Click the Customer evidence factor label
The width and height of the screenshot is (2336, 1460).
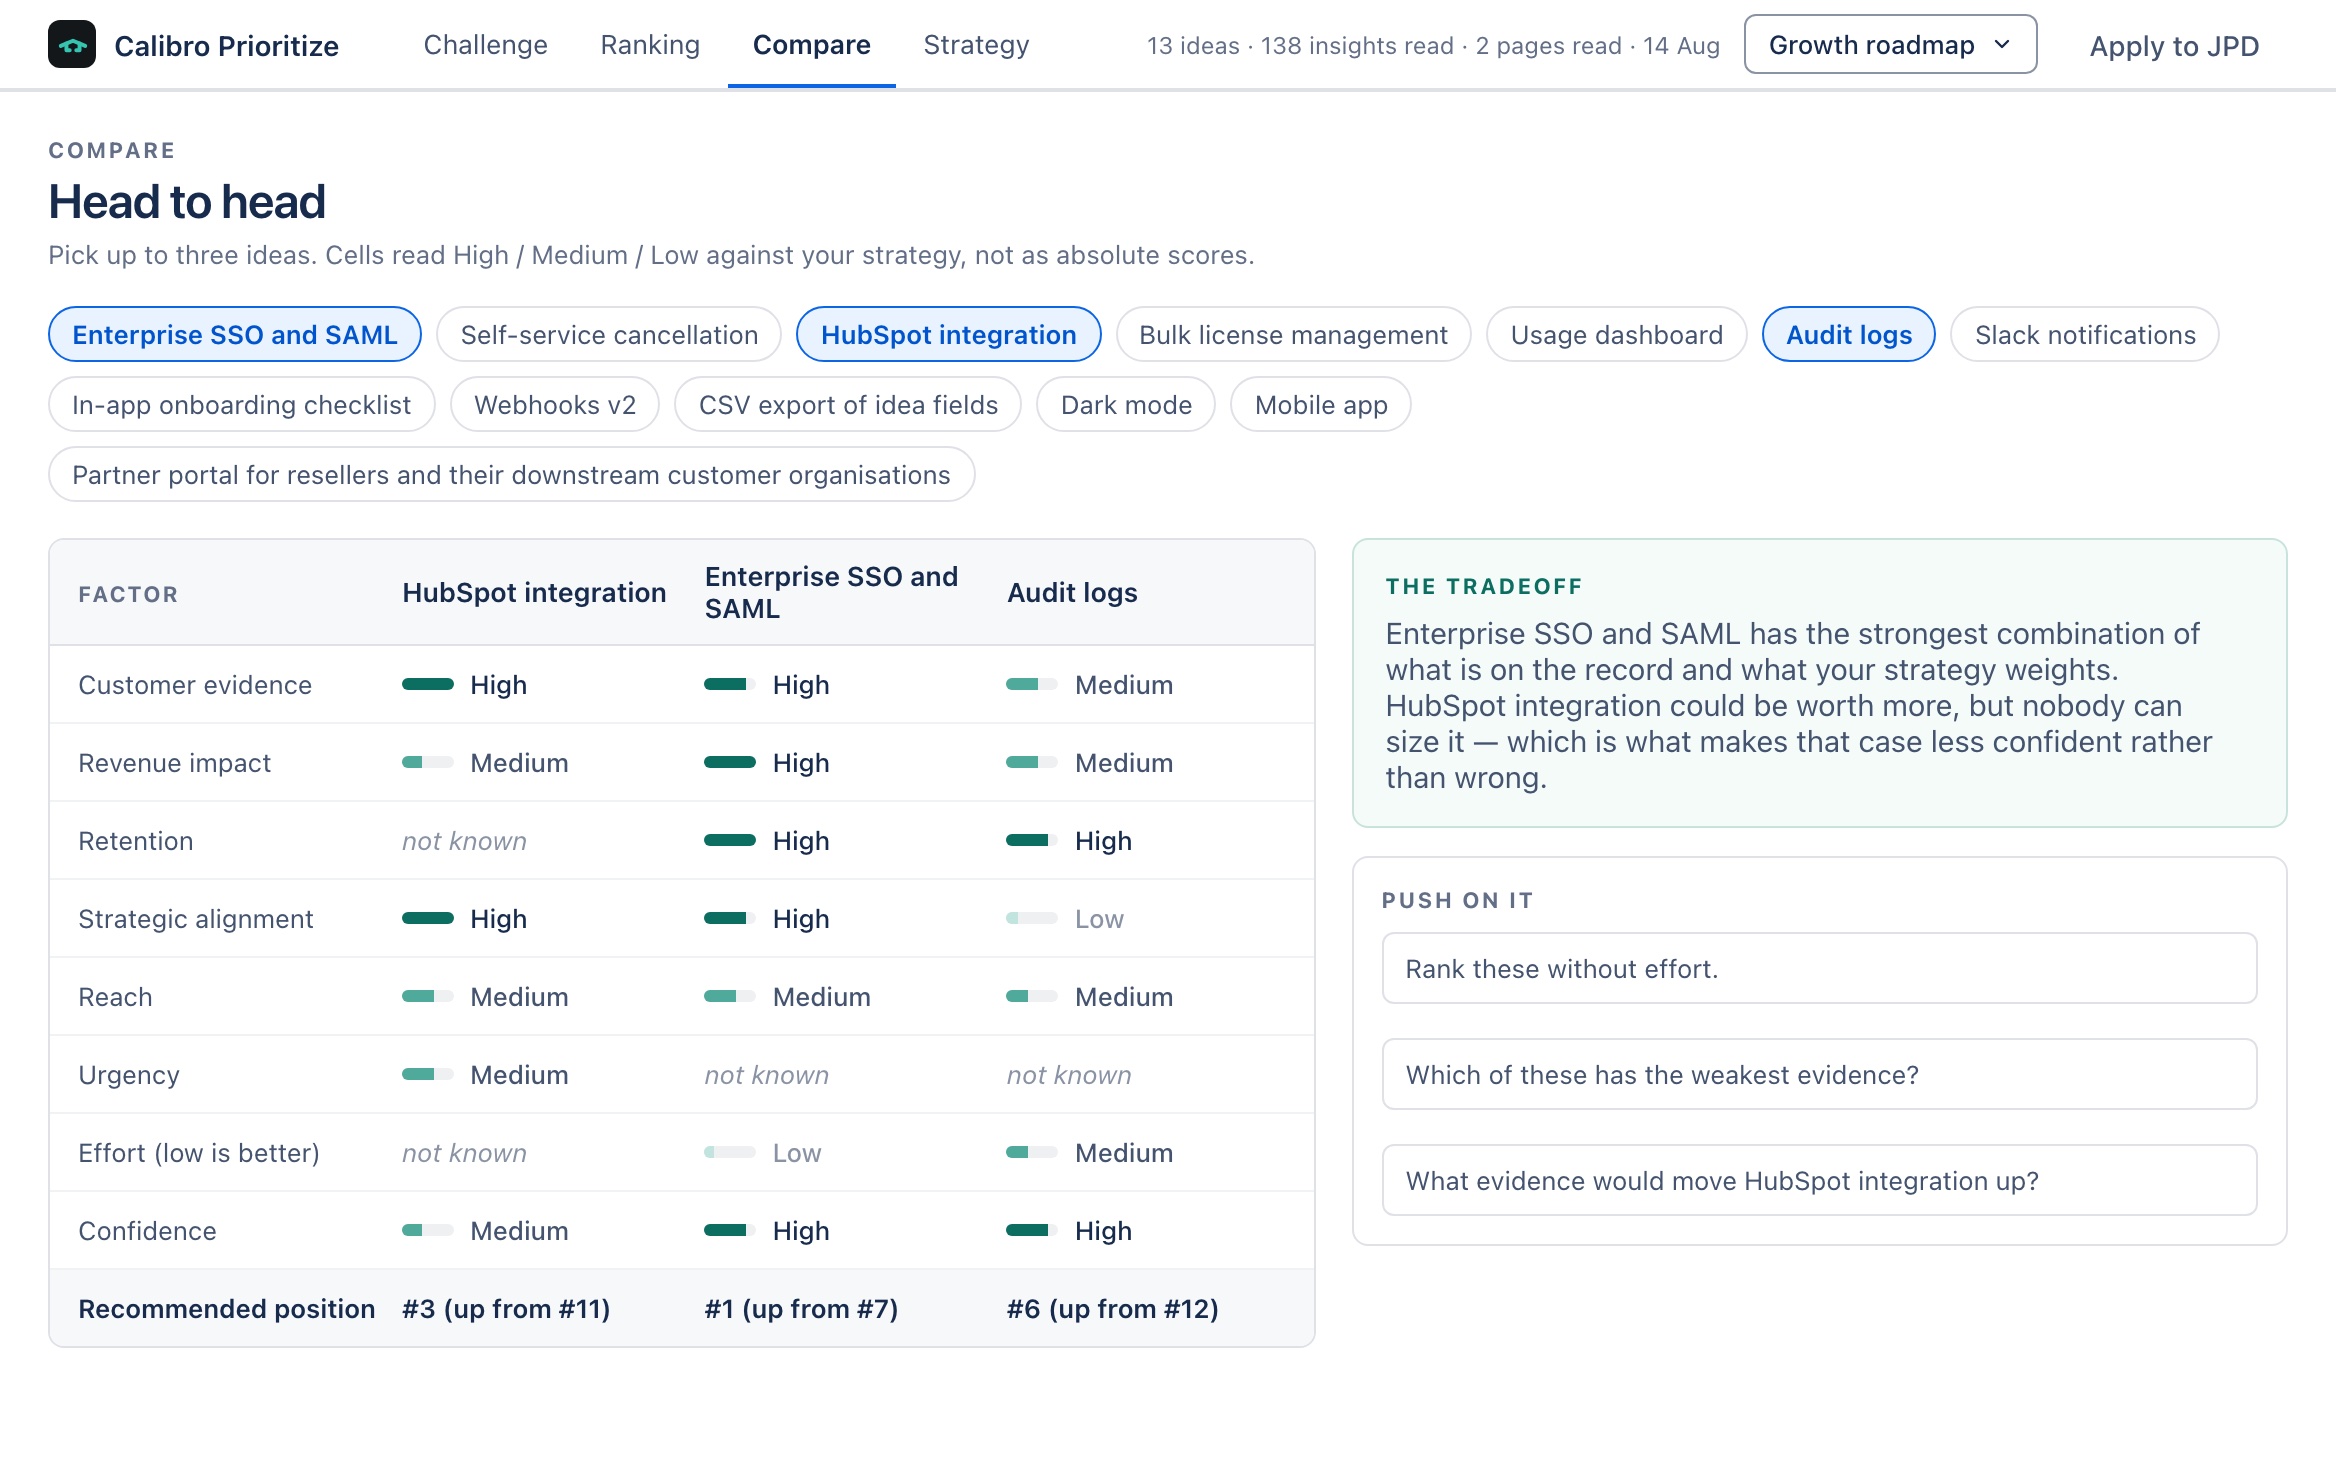[195, 685]
